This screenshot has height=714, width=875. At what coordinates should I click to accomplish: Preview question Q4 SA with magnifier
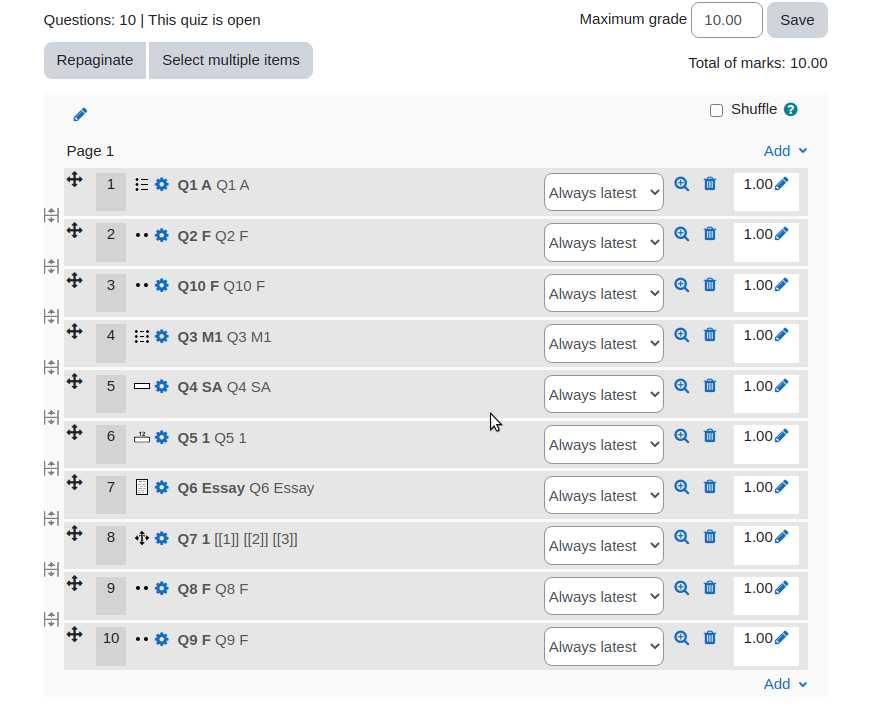pyautogui.click(x=681, y=386)
